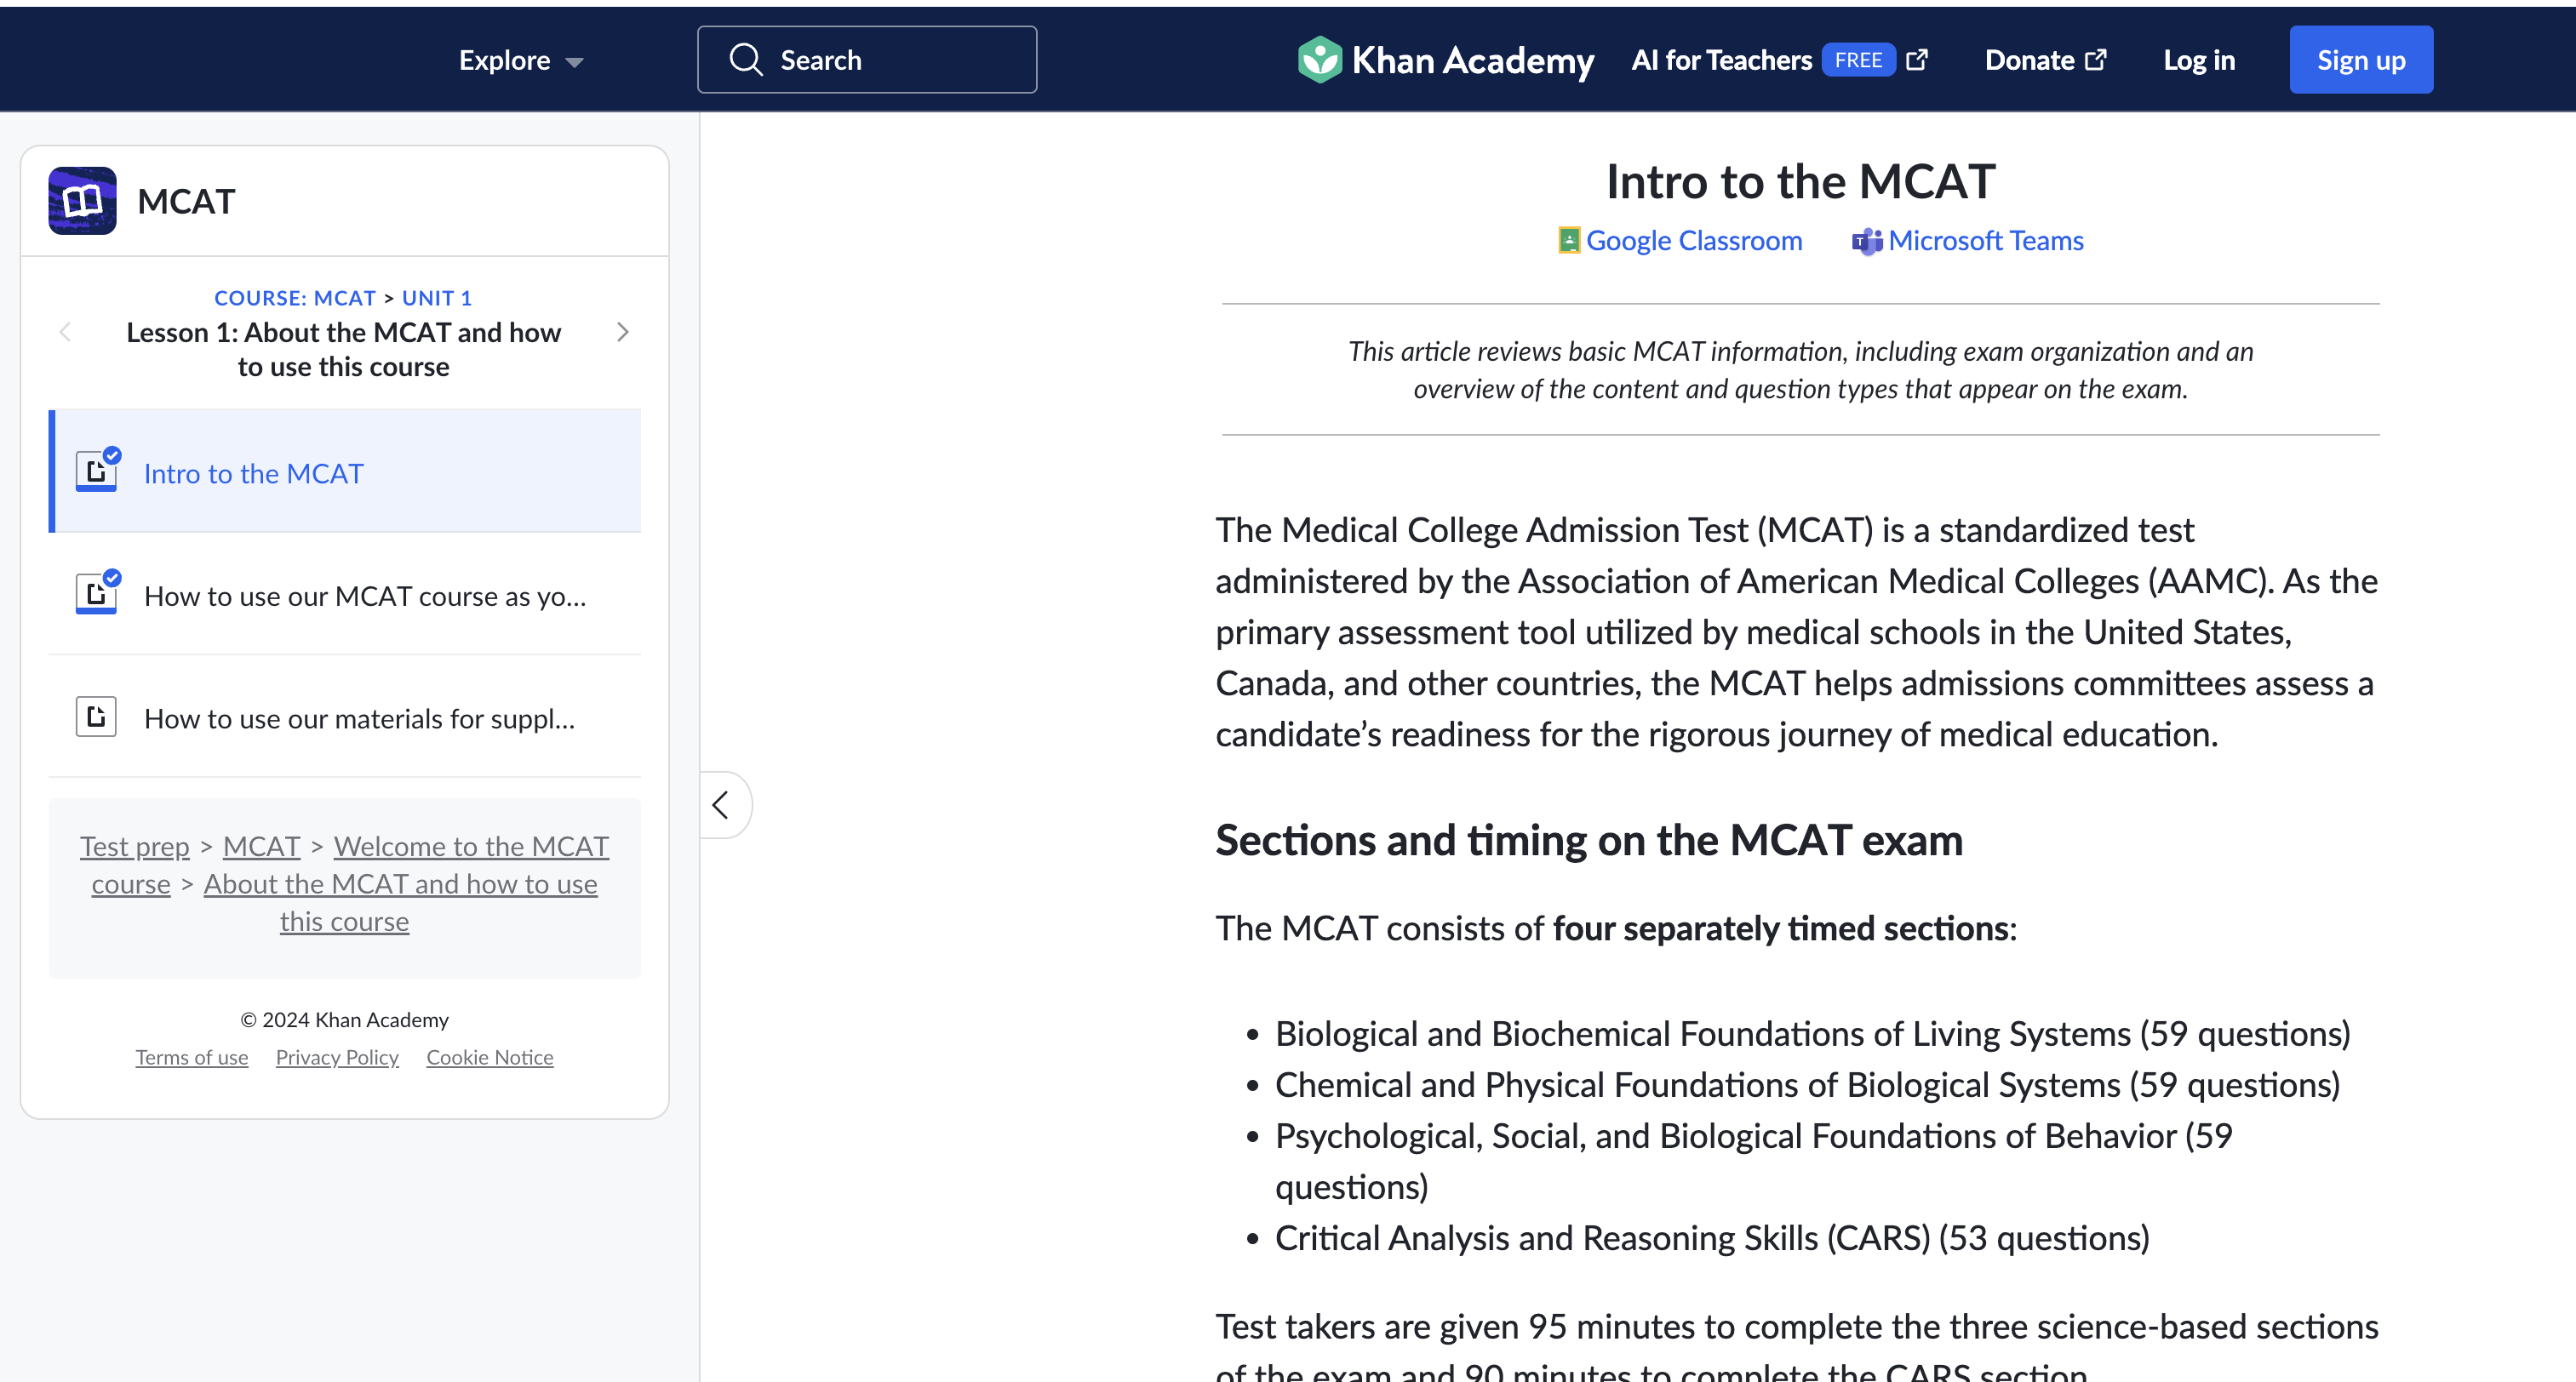This screenshot has height=1382, width=2576.
Task: Click the article icon for Intro to the MCAT
Action: (96, 471)
